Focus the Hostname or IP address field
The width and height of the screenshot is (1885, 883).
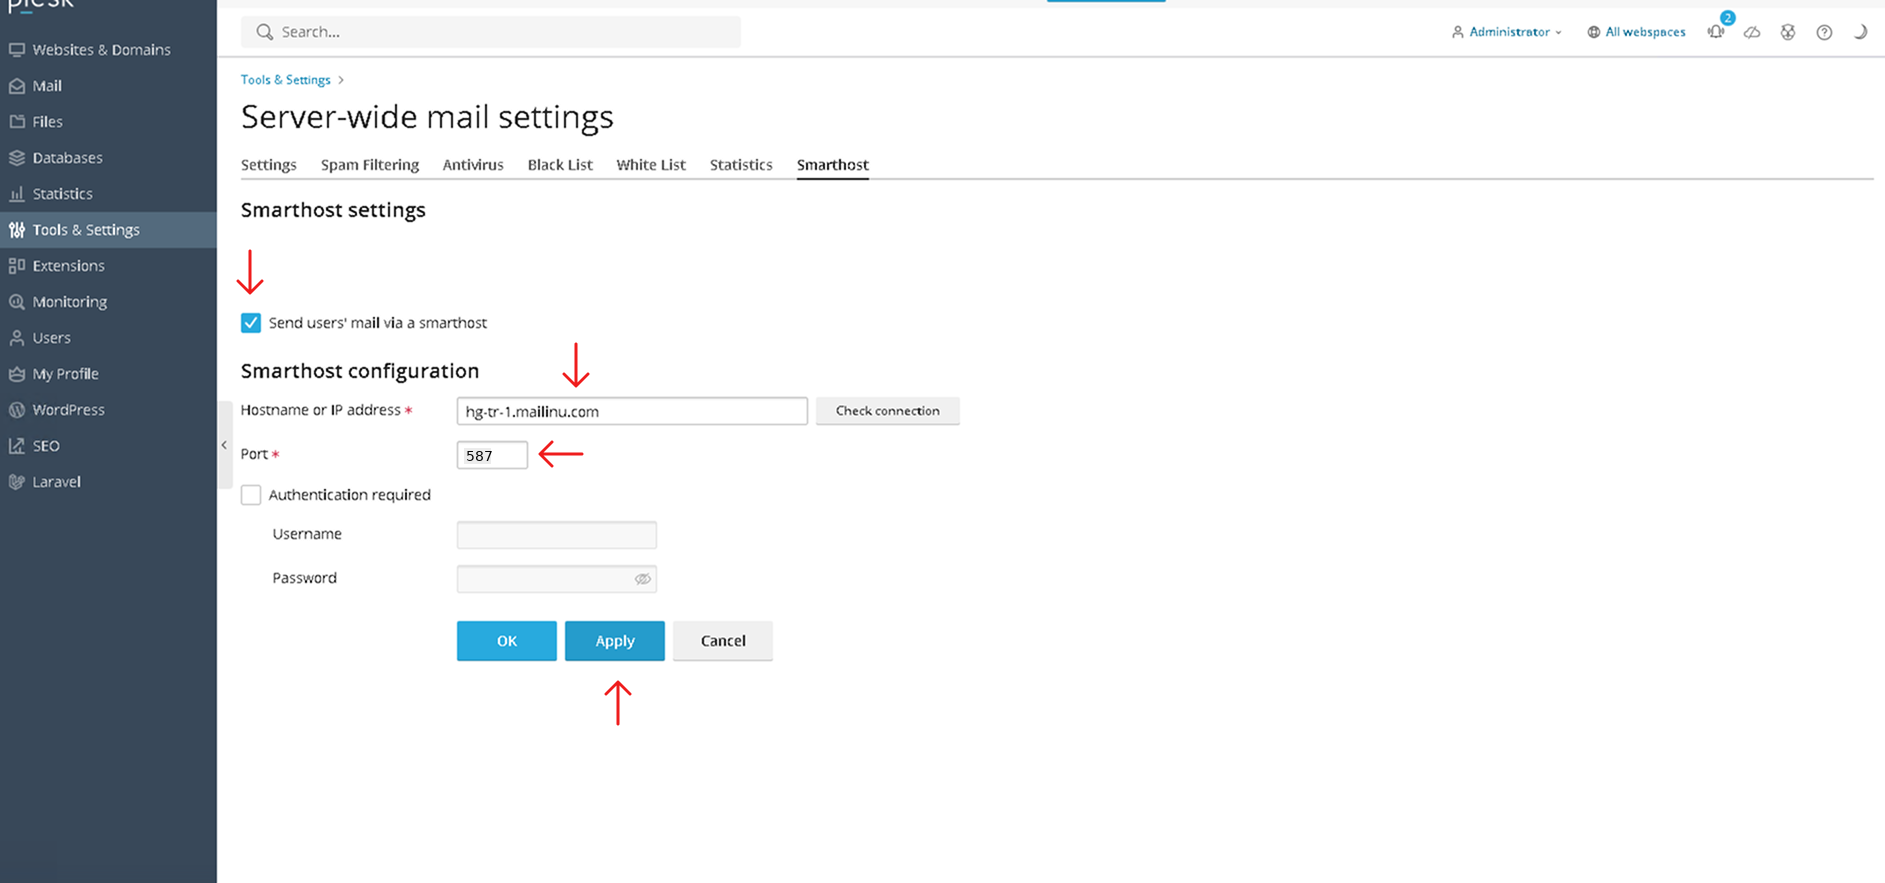pyautogui.click(x=632, y=411)
